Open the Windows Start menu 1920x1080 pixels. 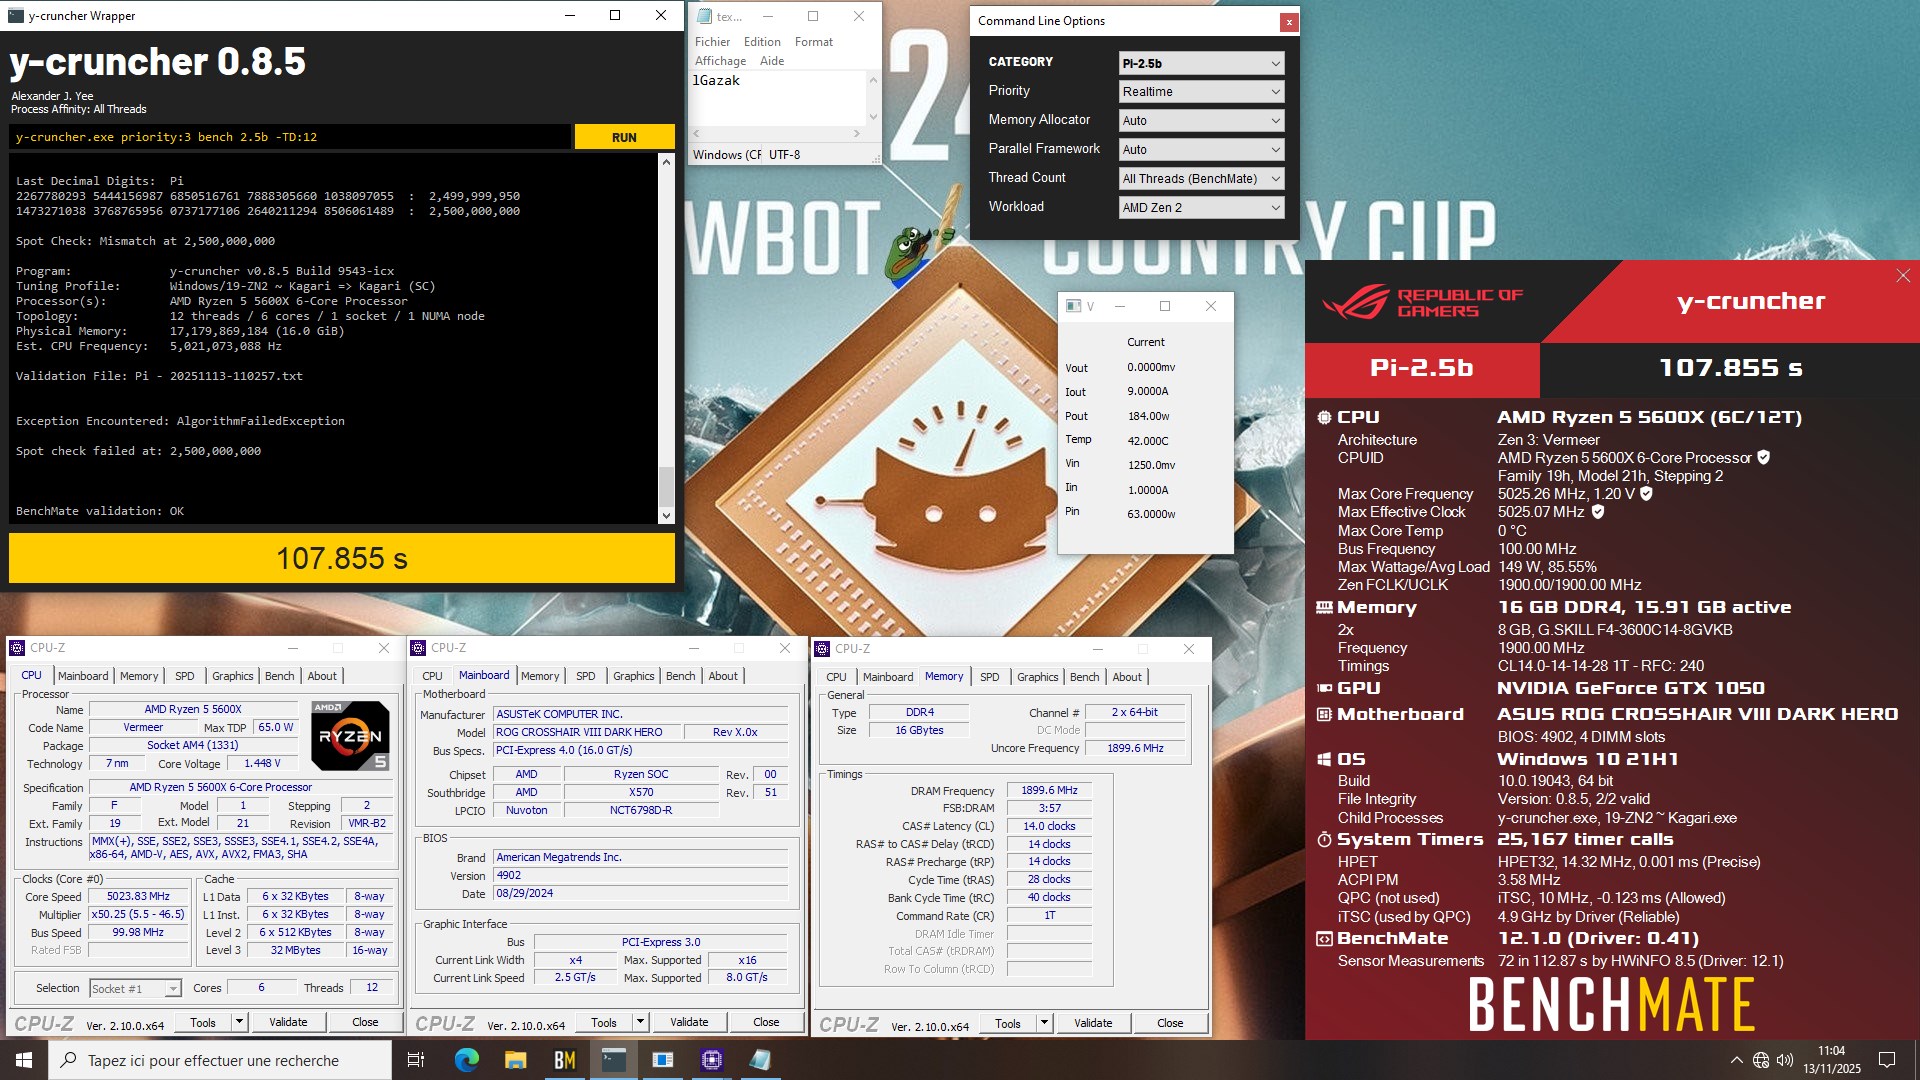pos(24,1060)
